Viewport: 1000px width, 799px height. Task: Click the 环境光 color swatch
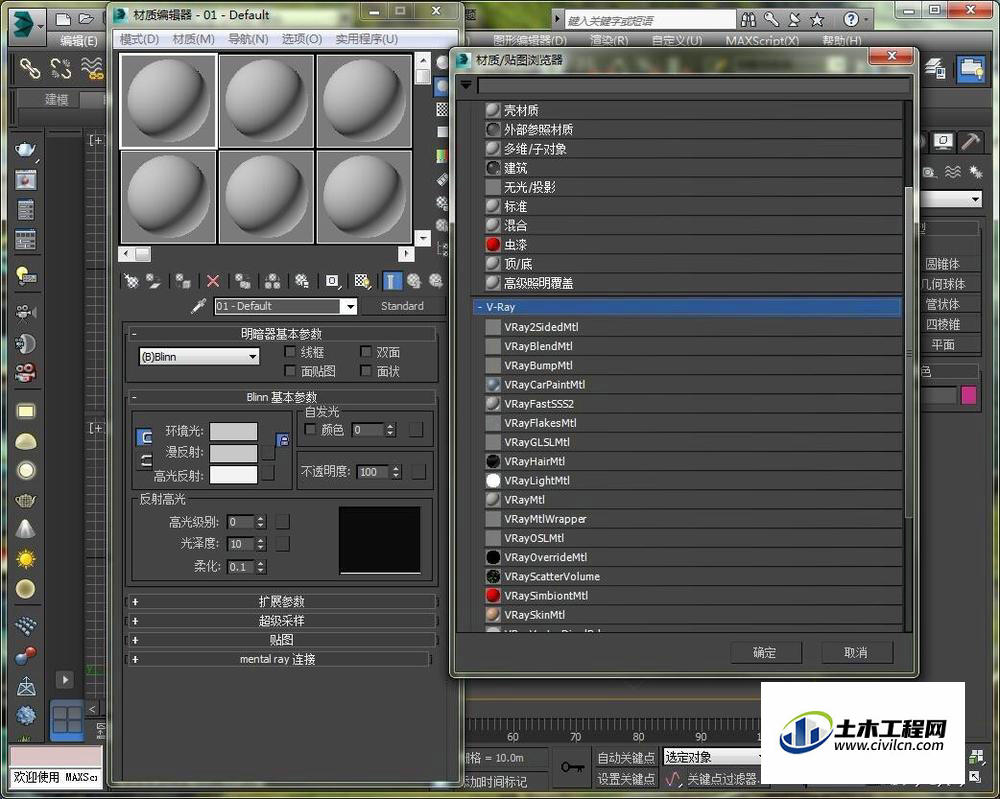click(233, 431)
